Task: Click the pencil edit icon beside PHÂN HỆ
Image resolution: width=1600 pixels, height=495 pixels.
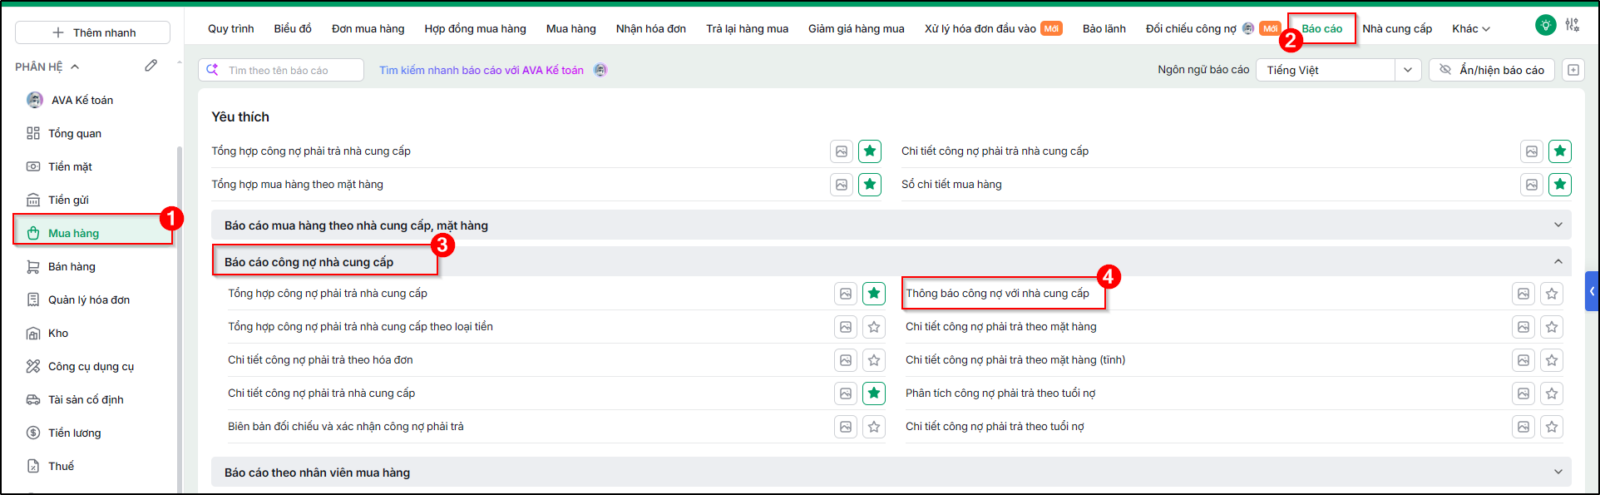Action: point(151,66)
